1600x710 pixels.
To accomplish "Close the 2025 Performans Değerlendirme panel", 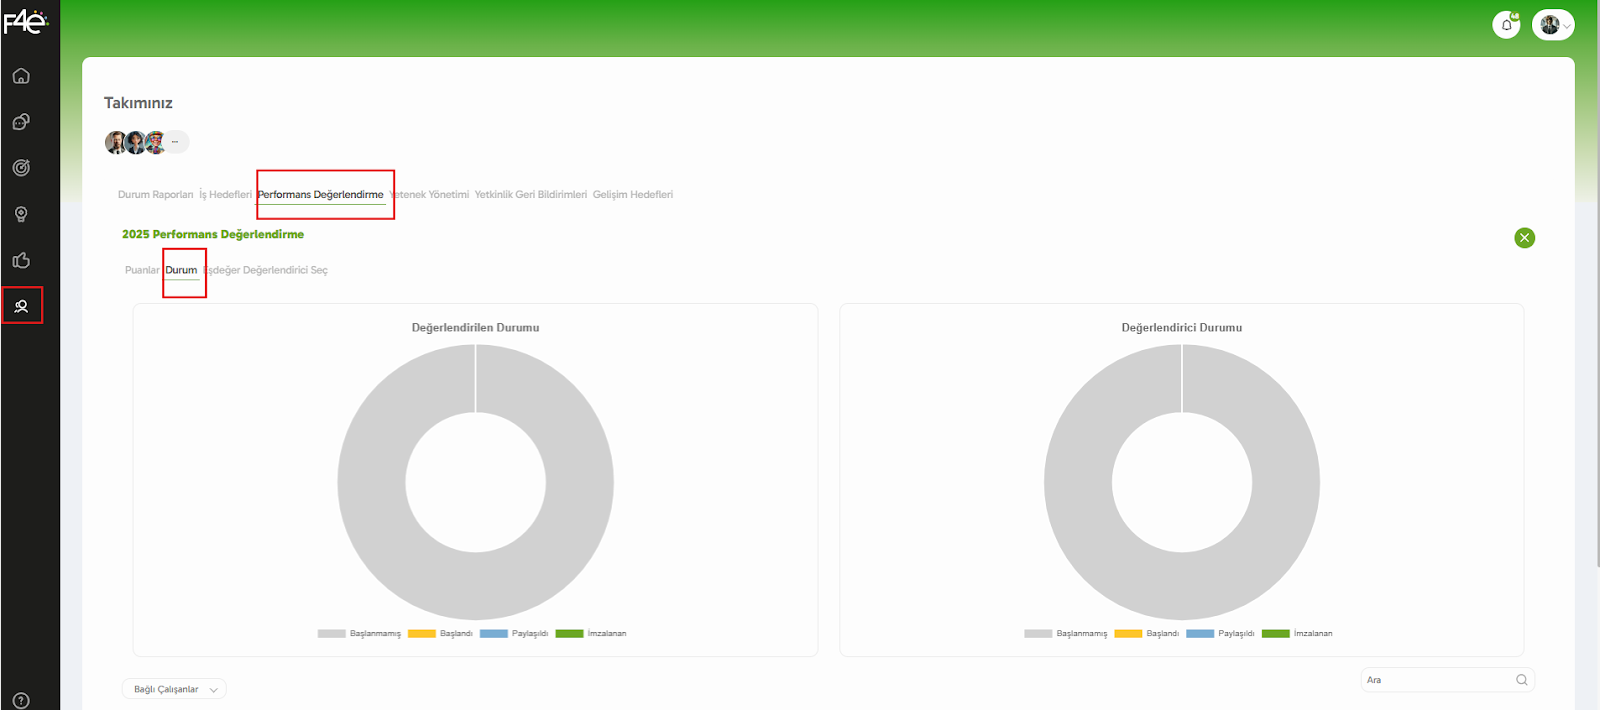I will [x=1524, y=238].
